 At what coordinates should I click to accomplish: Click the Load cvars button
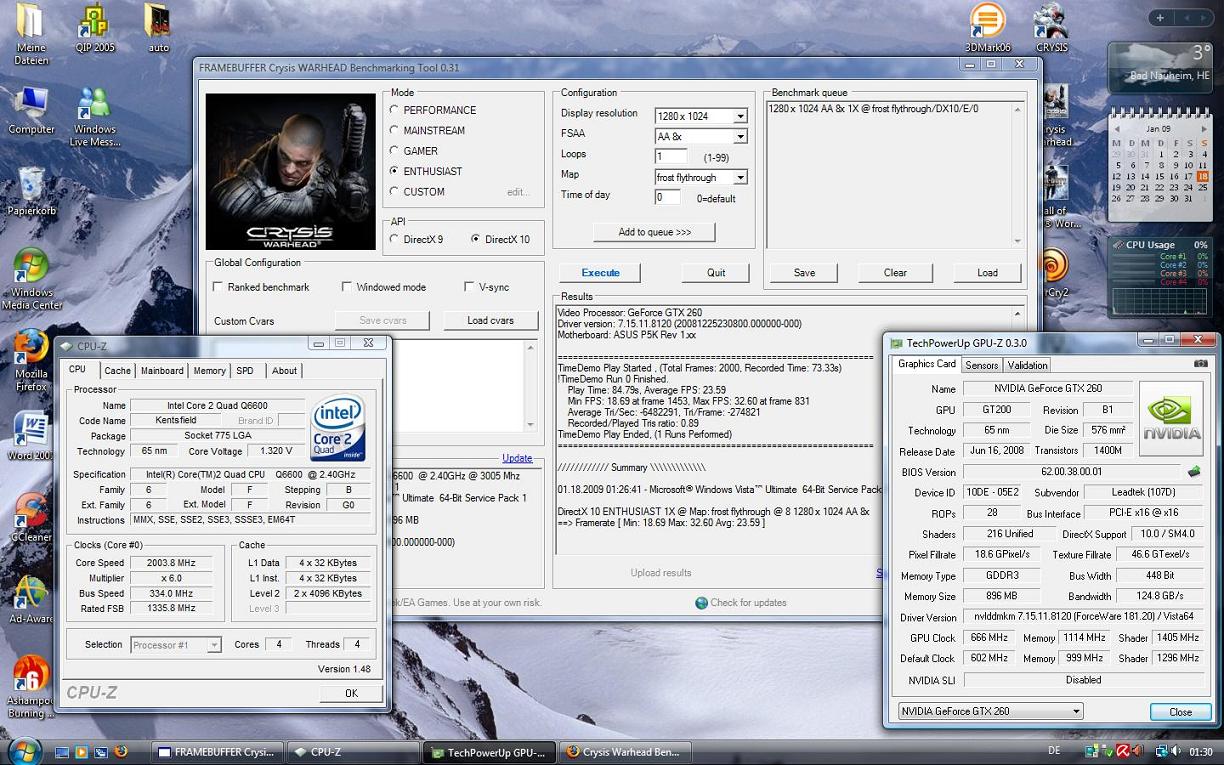coord(490,320)
